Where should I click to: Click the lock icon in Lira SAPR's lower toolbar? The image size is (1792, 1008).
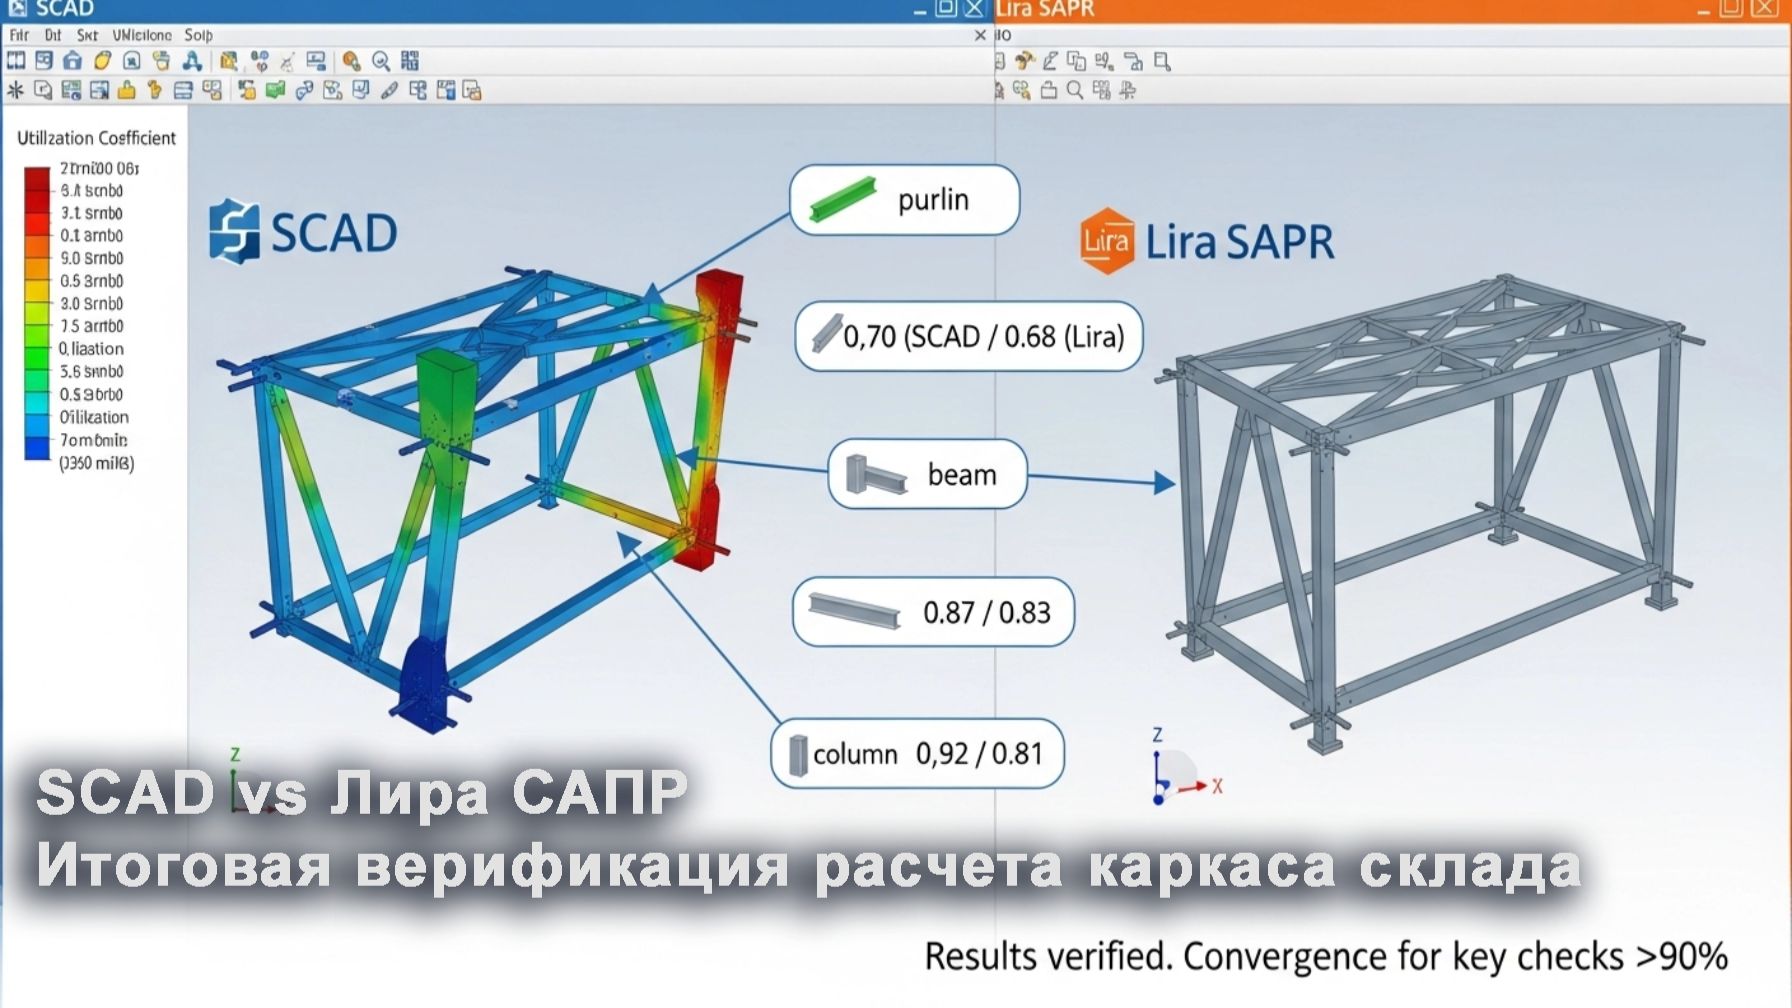tap(1048, 93)
